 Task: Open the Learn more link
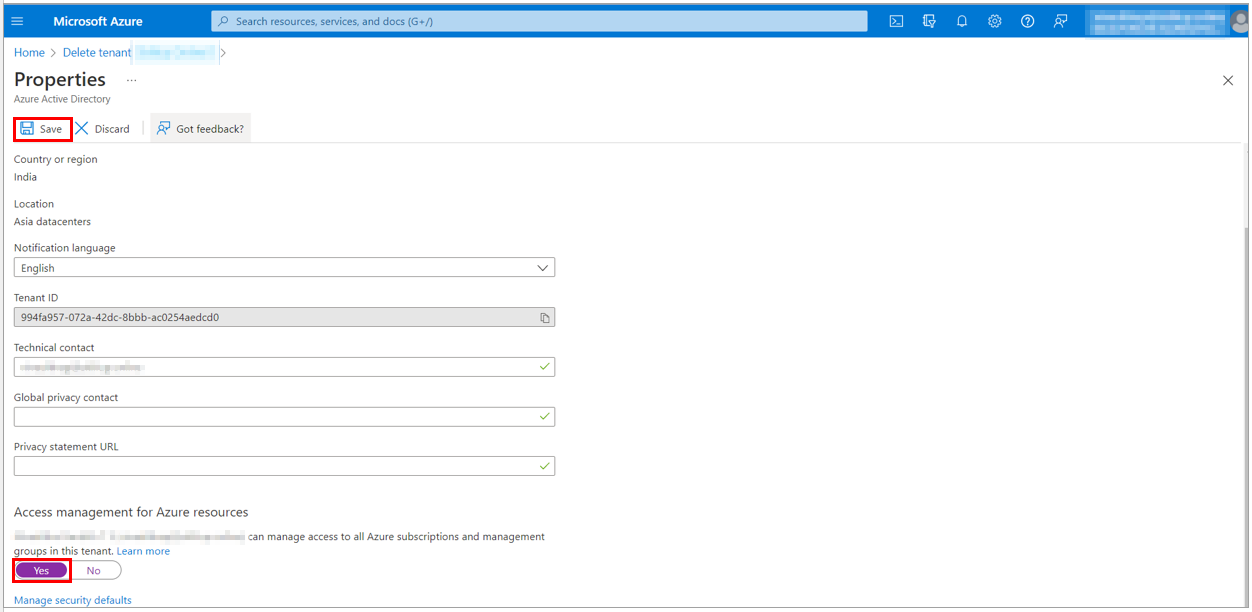tap(143, 551)
